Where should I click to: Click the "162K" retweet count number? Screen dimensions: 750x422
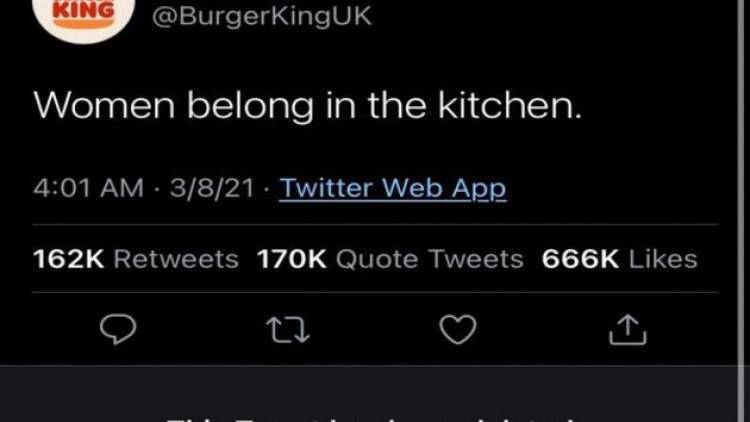coord(69,259)
